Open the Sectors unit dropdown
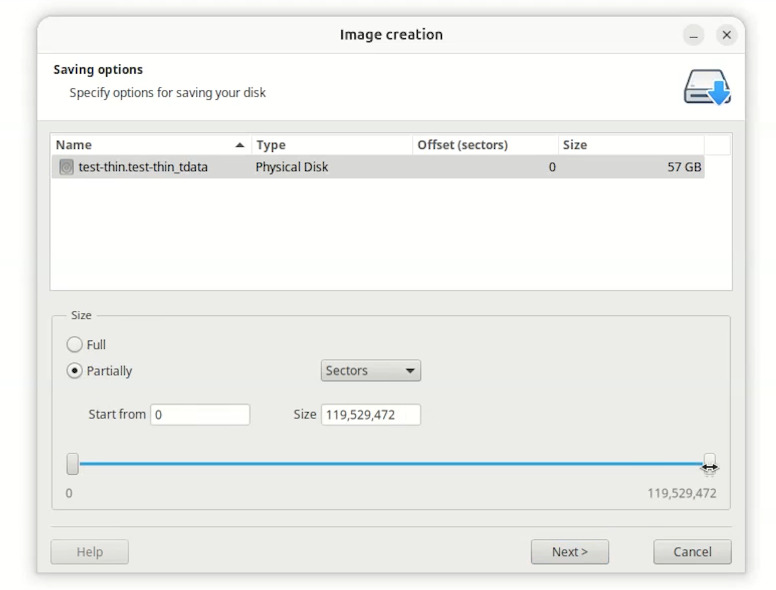 pyautogui.click(x=371, y=371)
